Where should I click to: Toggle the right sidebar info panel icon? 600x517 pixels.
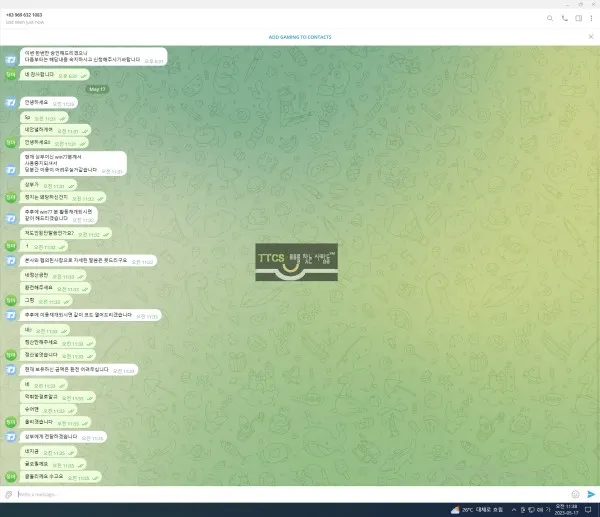[x=579, y=18]
